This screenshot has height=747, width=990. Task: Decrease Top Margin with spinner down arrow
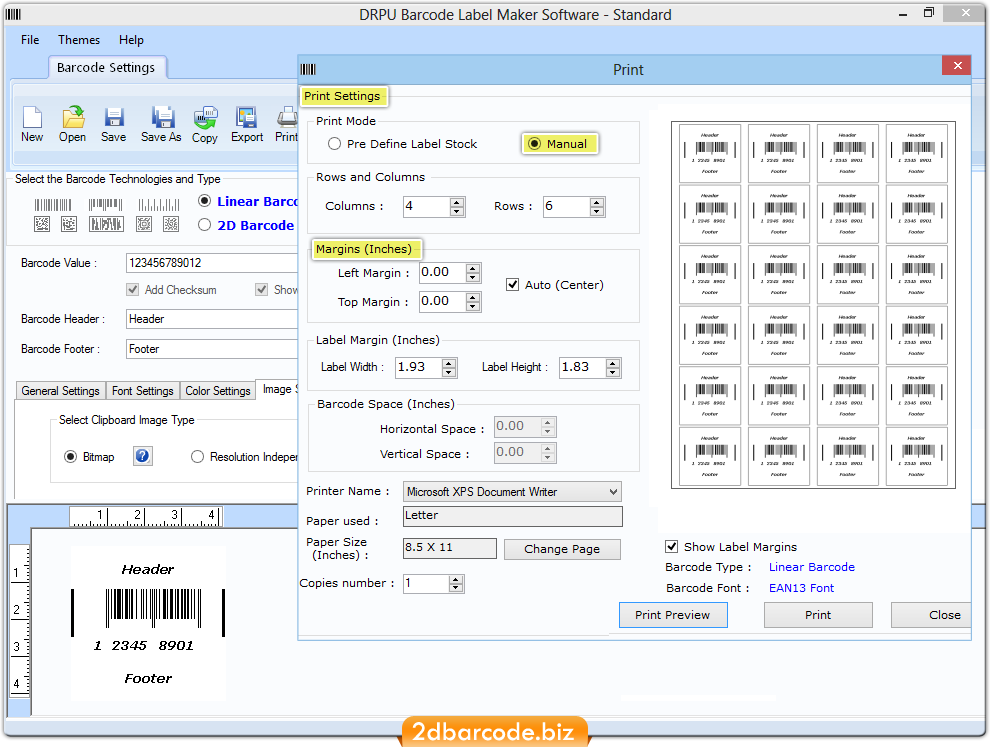(x=473, y=306)
